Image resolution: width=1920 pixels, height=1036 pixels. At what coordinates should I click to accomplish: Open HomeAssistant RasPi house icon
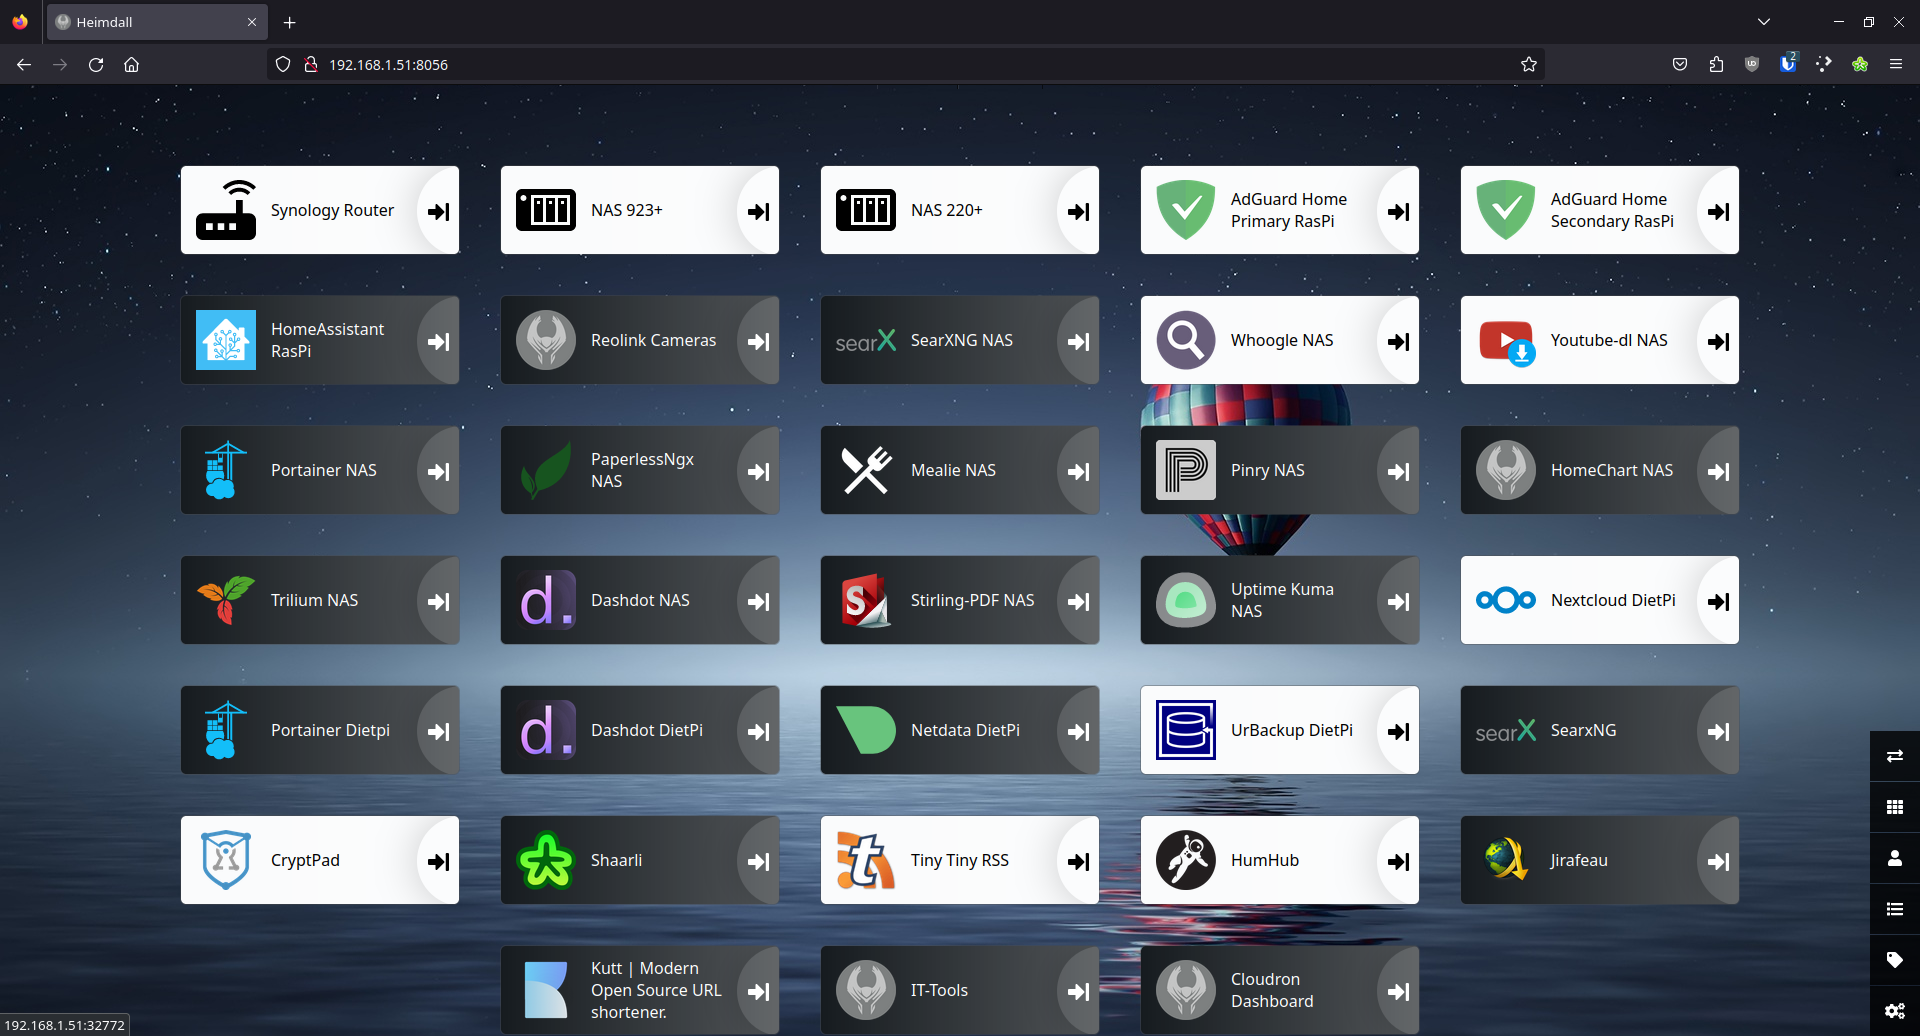coord(226,340)
